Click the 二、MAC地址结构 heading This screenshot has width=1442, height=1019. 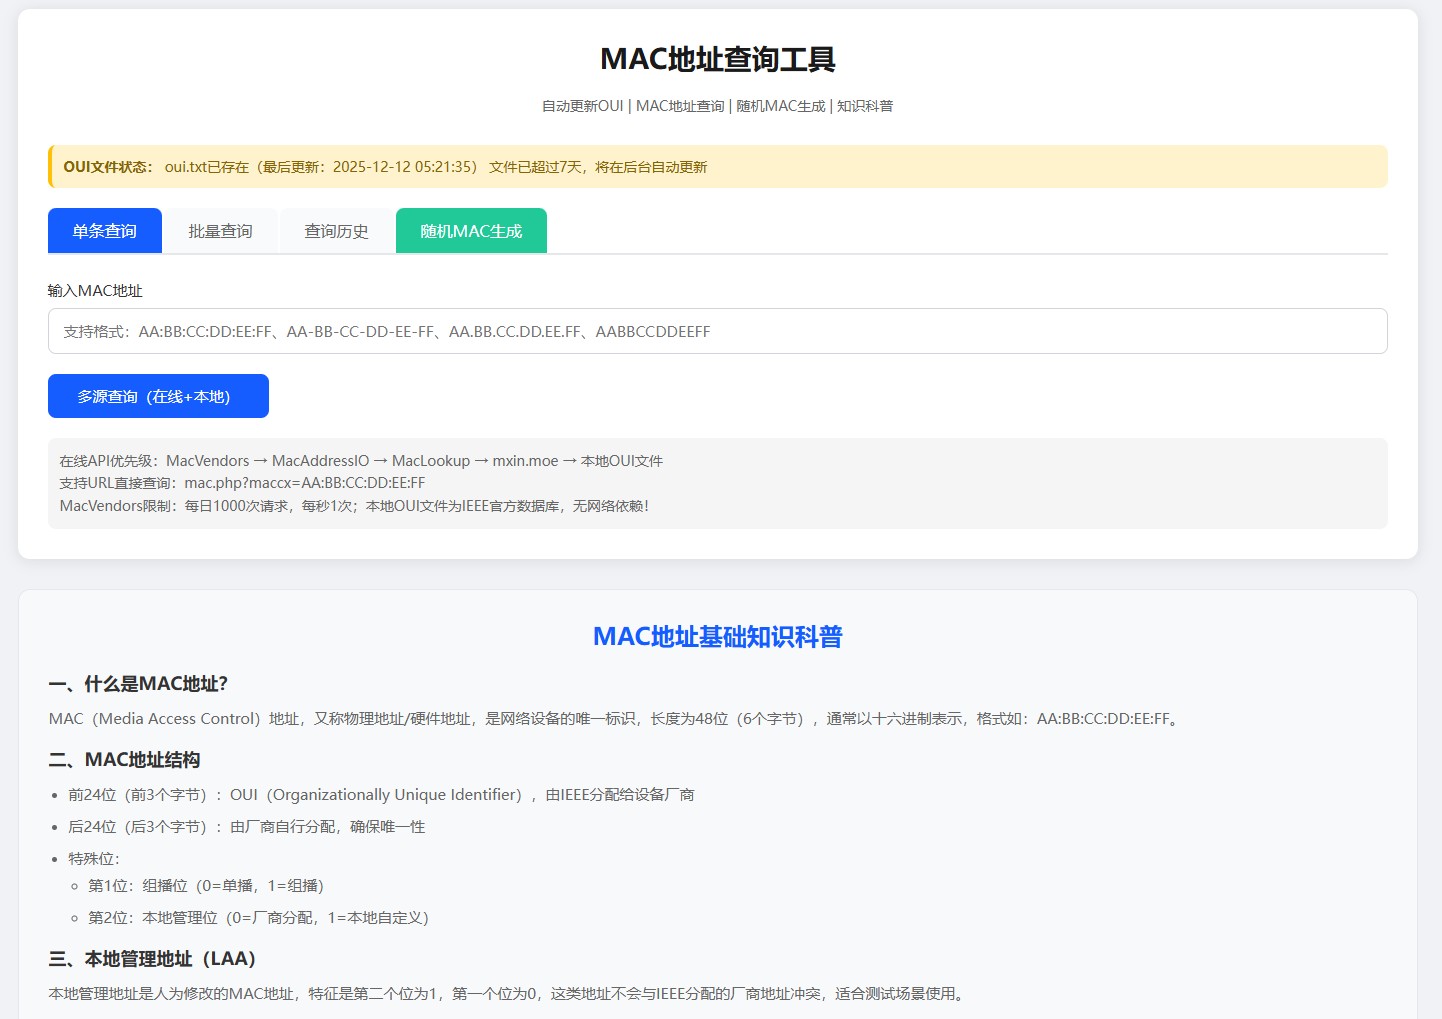tap(124, 760)
